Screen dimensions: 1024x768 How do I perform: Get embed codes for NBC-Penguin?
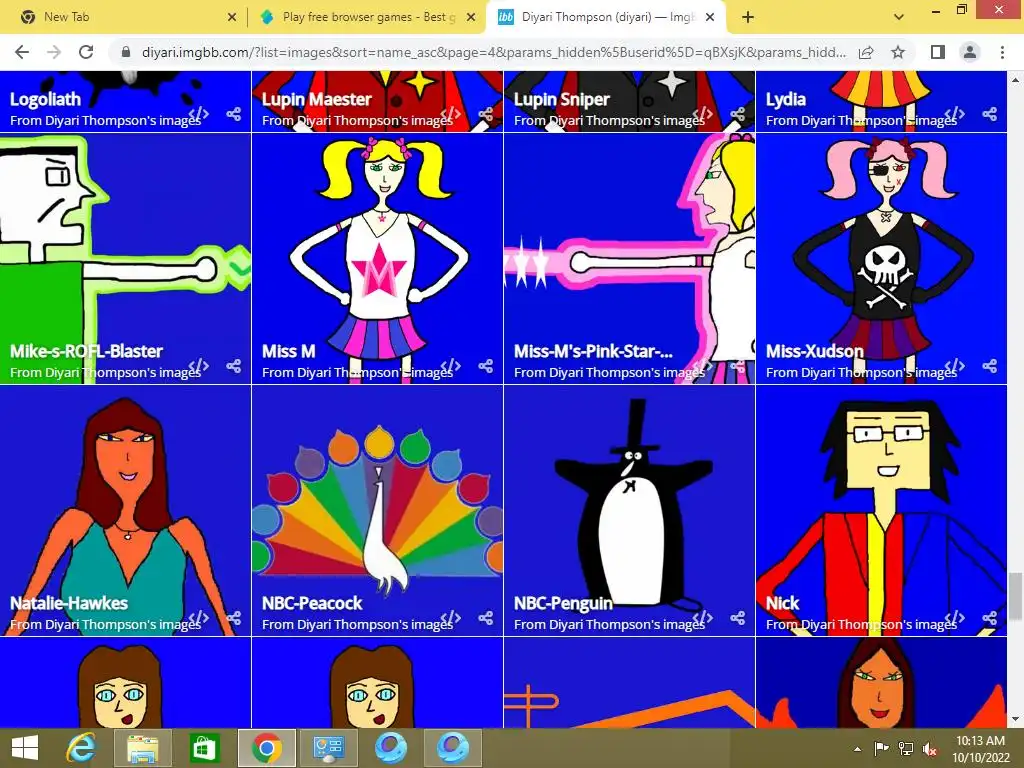703,618
